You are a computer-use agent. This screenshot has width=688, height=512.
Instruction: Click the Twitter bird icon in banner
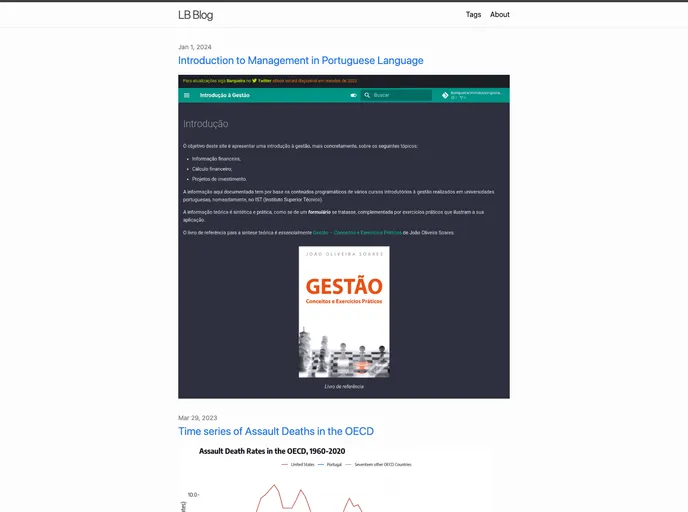click(x=254, y=80)
